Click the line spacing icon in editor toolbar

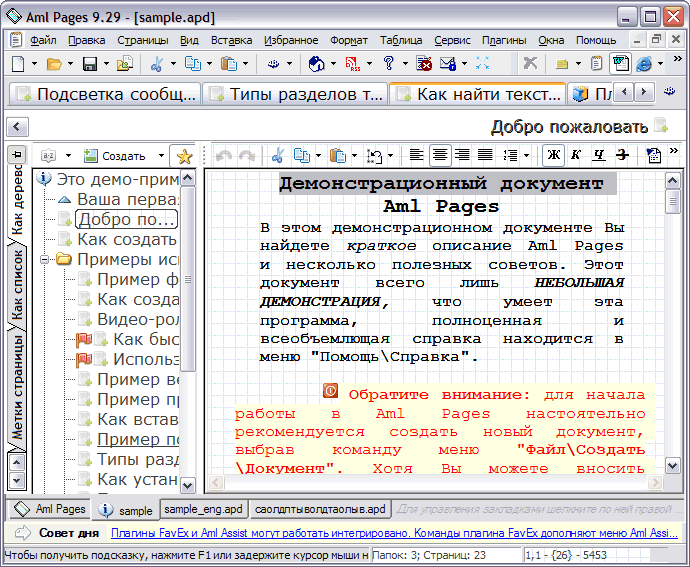coord(510,155)
